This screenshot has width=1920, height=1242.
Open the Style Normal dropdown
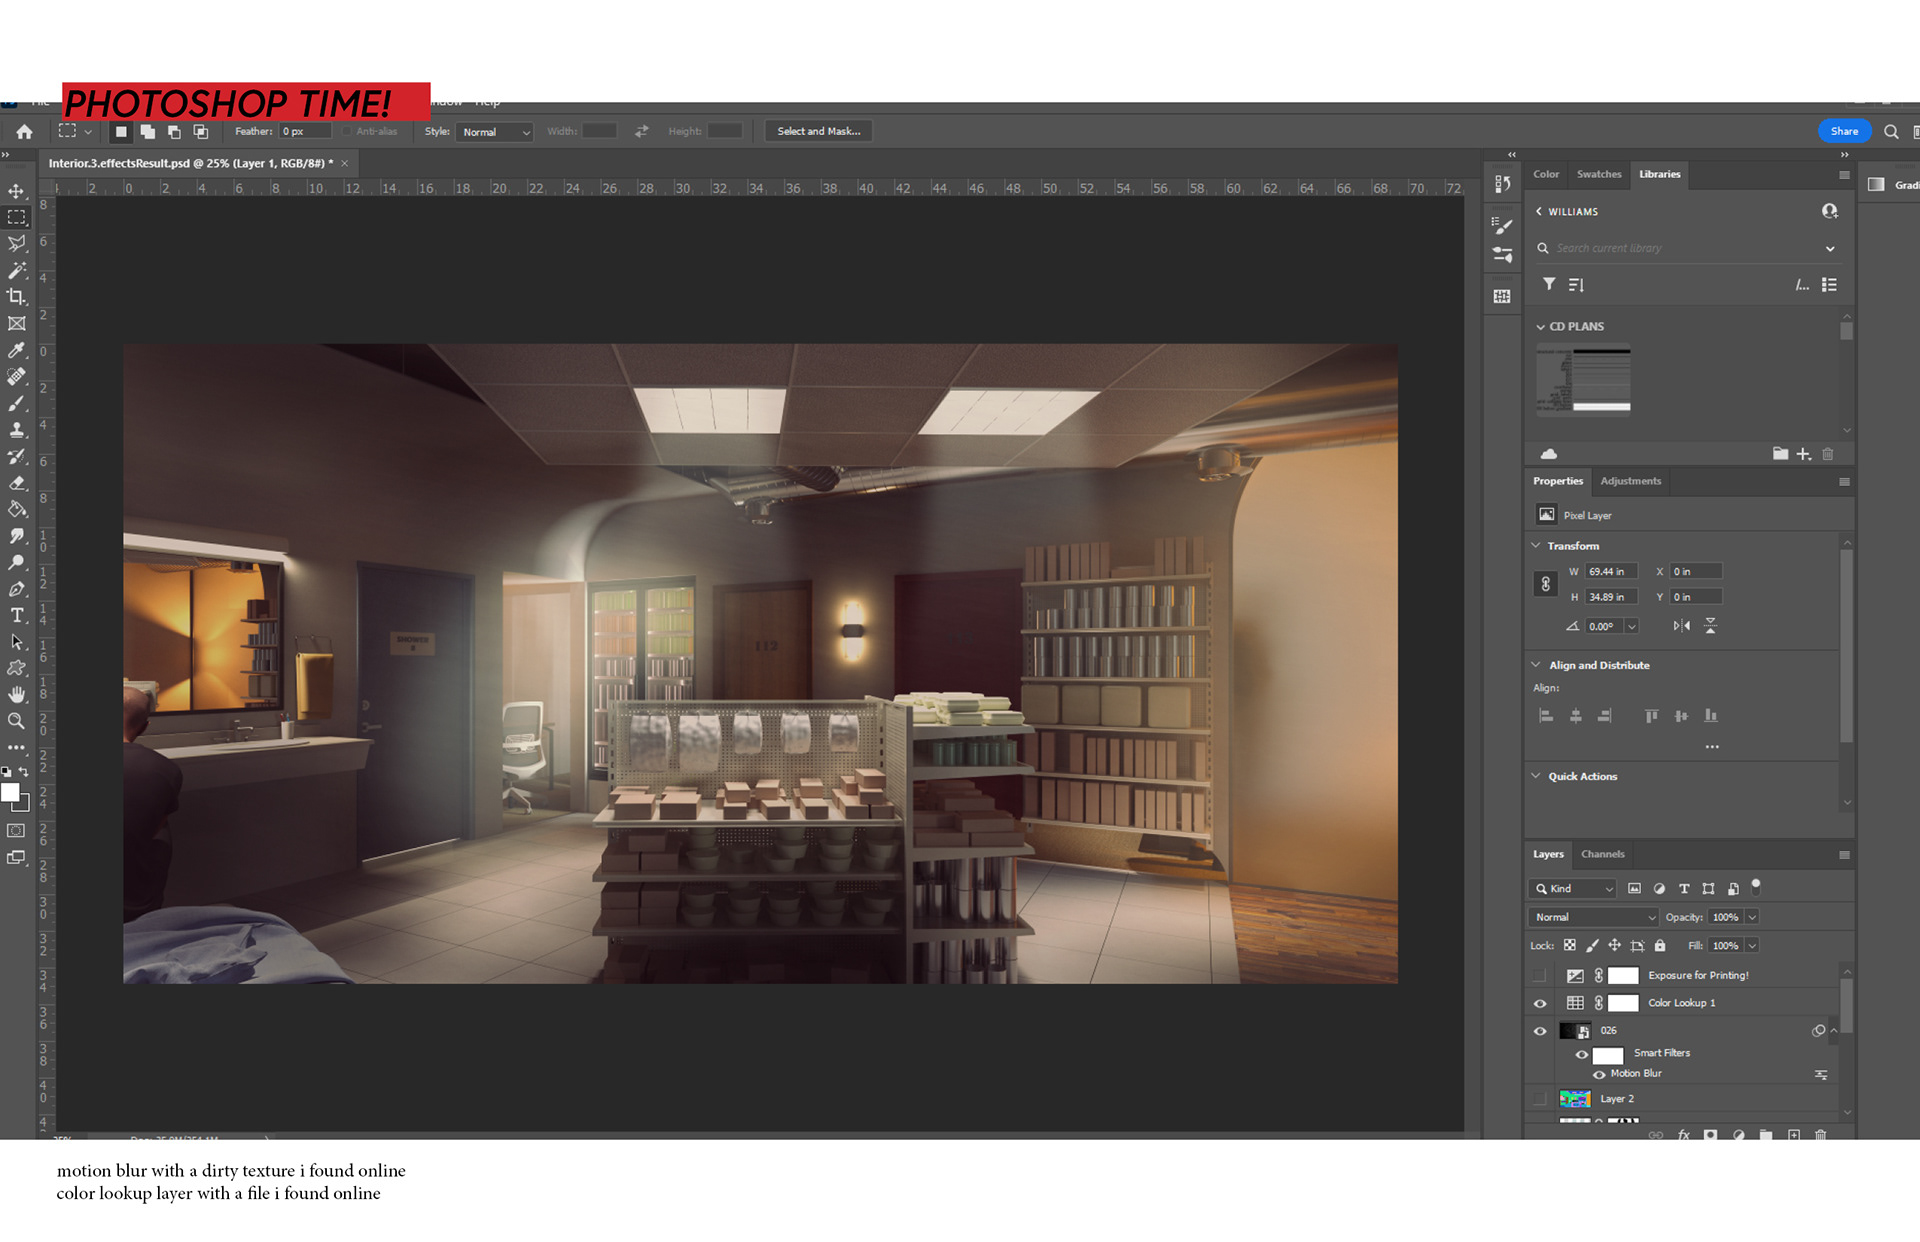tap(495, 132)
